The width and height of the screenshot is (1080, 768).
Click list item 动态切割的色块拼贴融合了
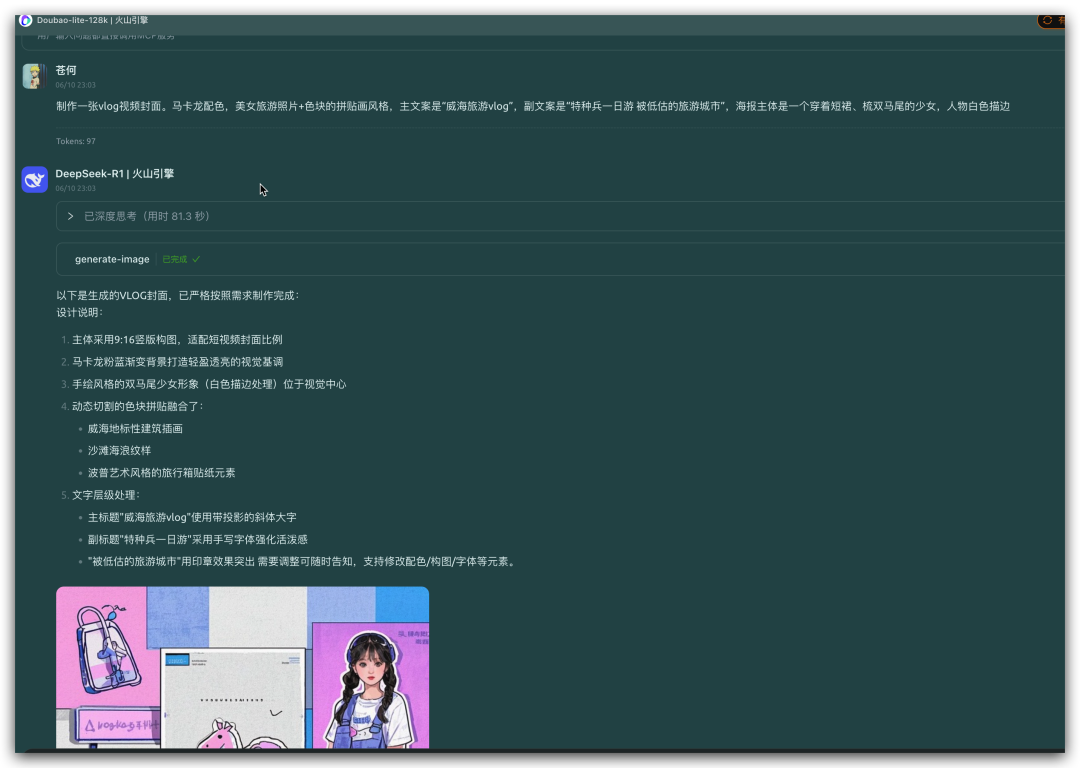coord(138,406)
